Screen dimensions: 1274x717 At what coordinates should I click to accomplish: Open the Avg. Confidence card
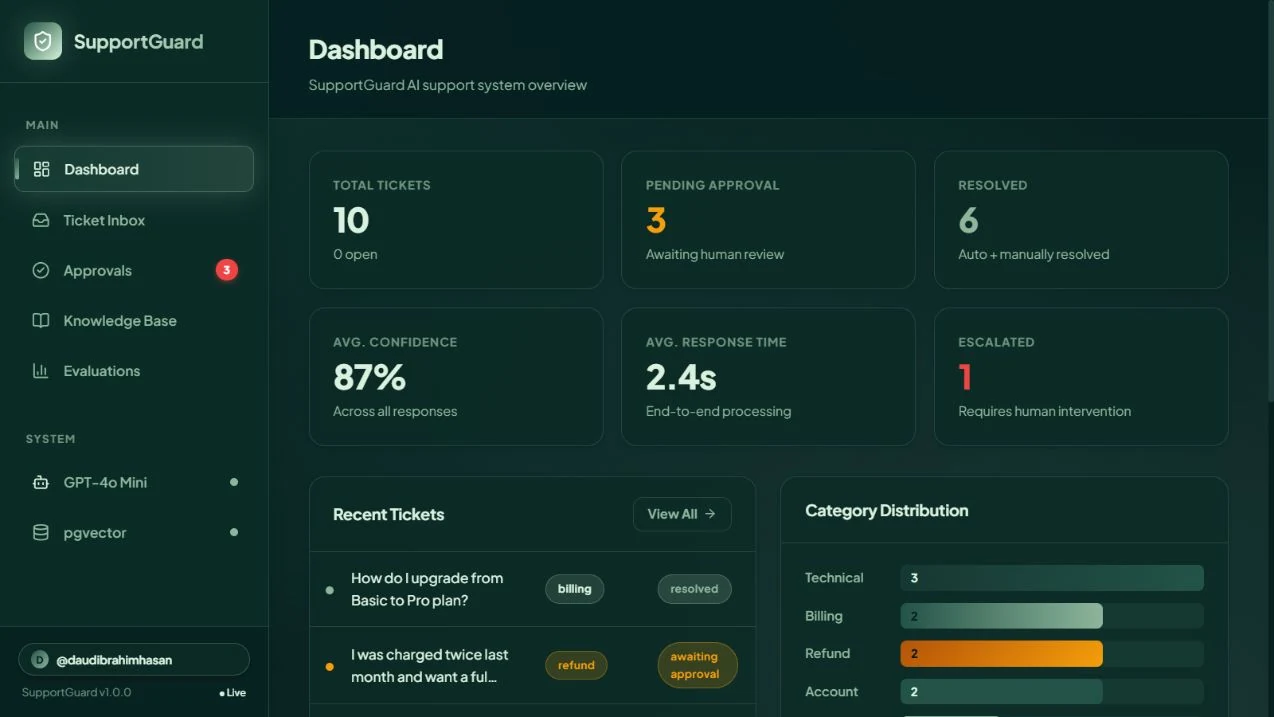pos(456,377)
